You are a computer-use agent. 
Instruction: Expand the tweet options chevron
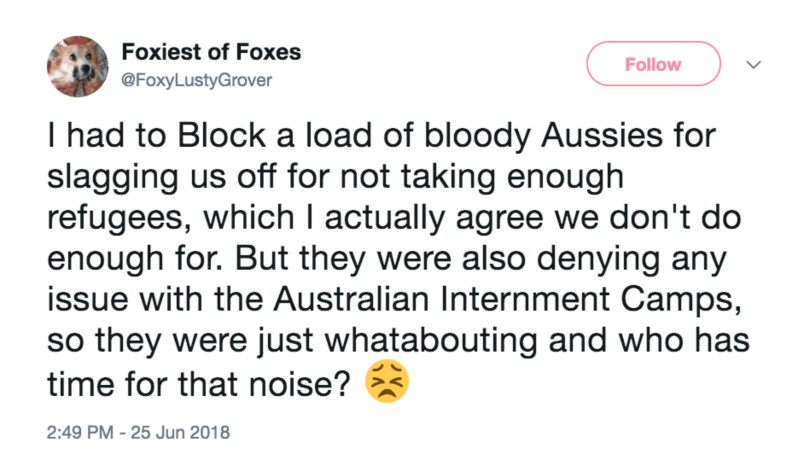coord(754,64)
